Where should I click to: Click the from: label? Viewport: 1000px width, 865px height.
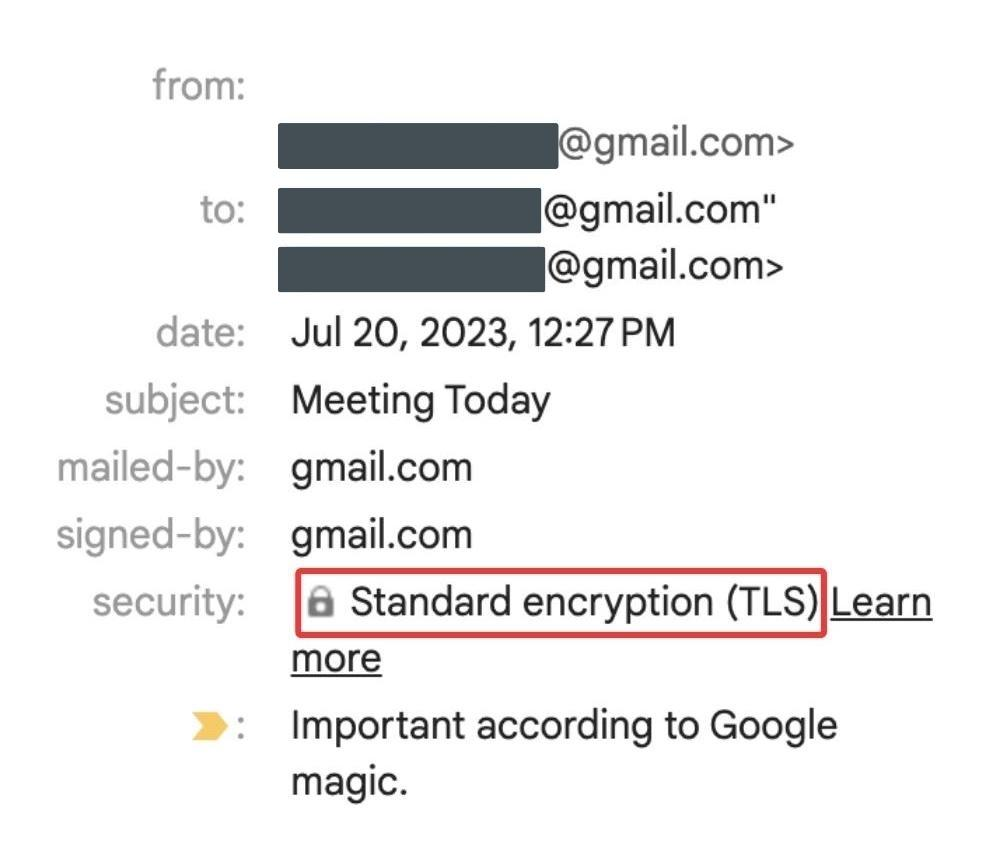199,85
